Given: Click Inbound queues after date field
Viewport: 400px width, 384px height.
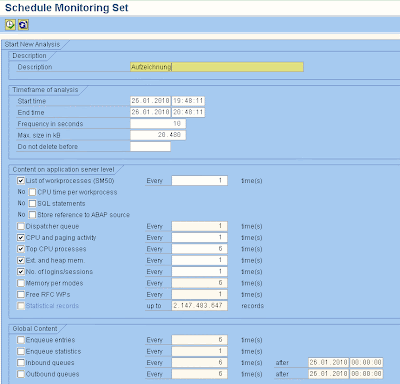Looking at the screenshot, I should (328, 363).
